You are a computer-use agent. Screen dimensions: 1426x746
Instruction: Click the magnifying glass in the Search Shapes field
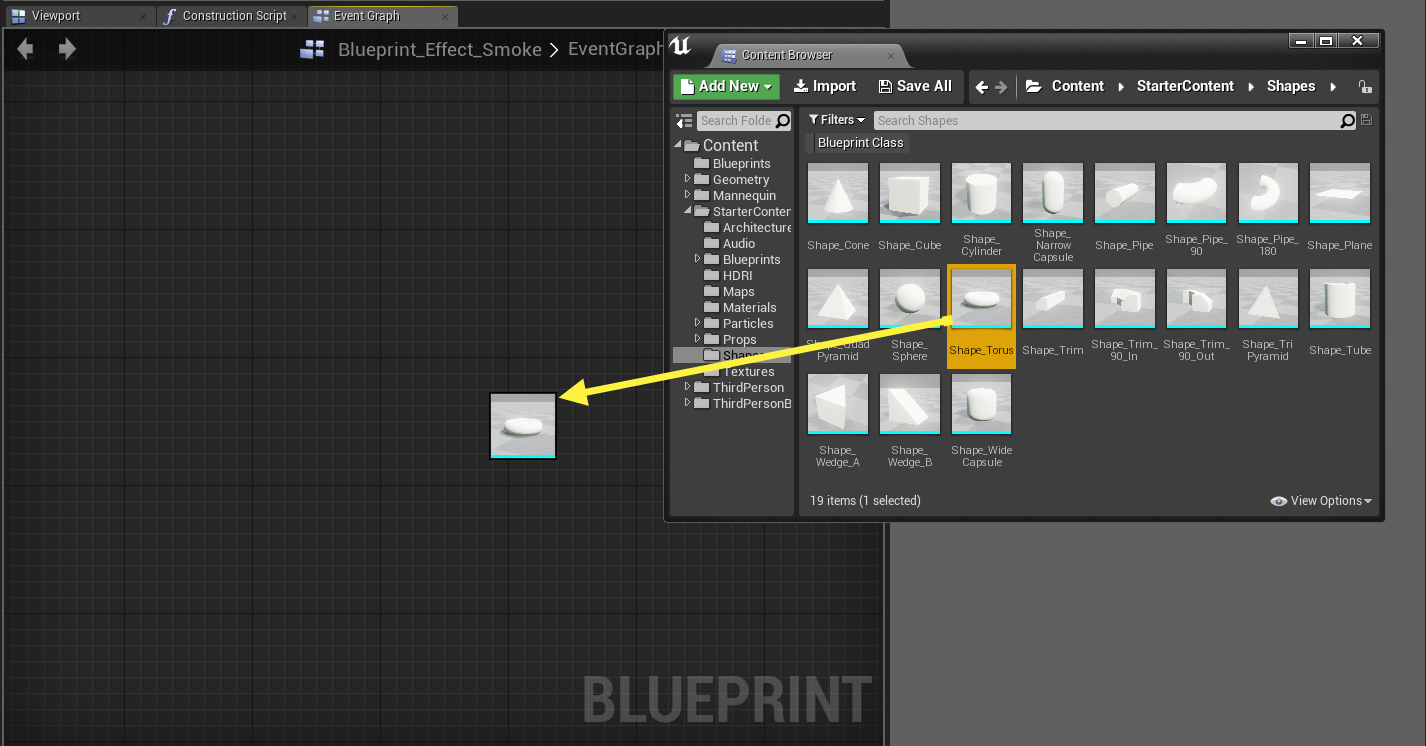(x=1347, y=120)
